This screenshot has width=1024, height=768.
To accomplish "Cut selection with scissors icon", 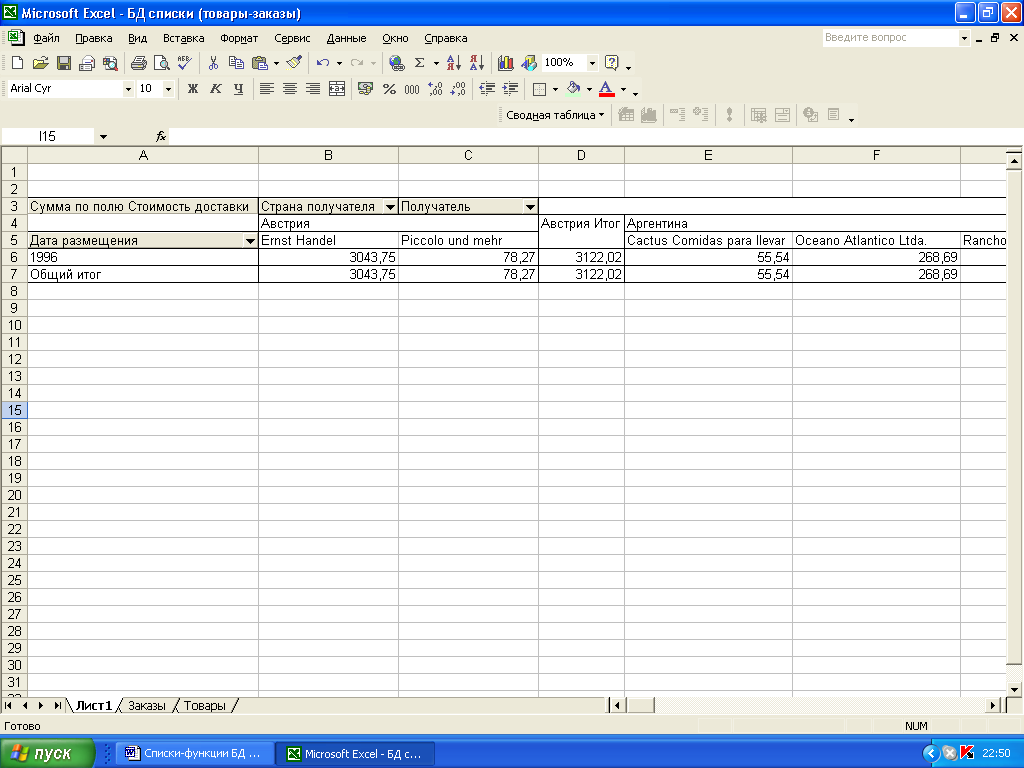I will click(213, 63).
